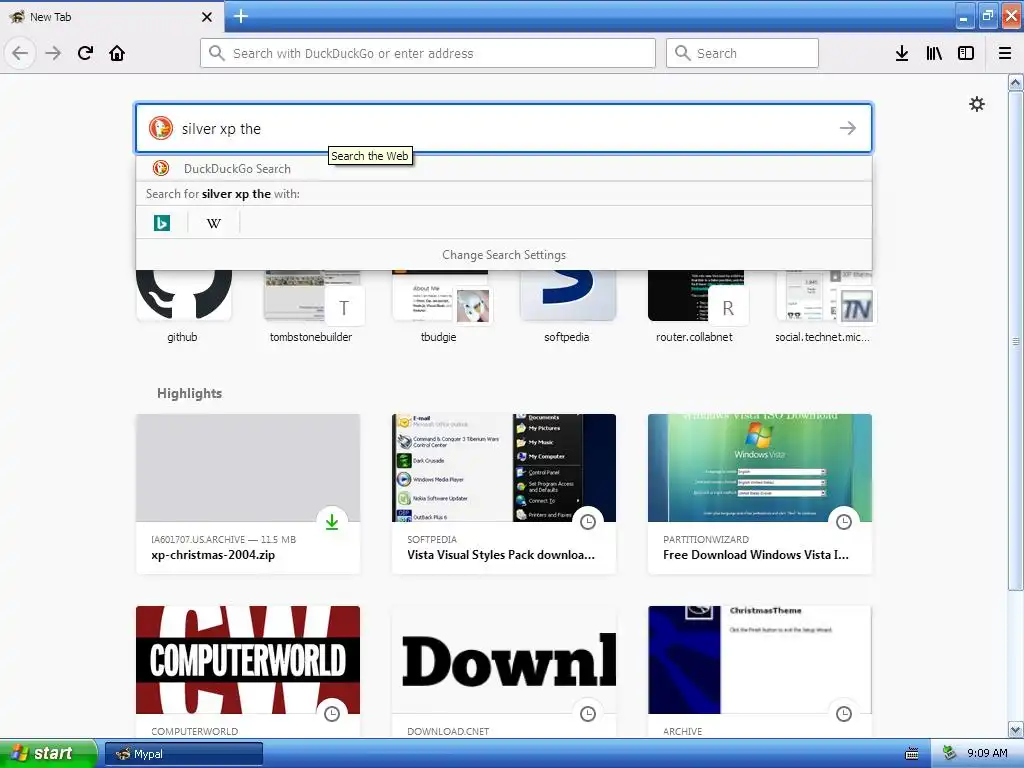The height and width of the screenshot is (768, 1024).
Task: Open the Computerworld highlight card
Action: pyautogui.click(x=248, y=672)
